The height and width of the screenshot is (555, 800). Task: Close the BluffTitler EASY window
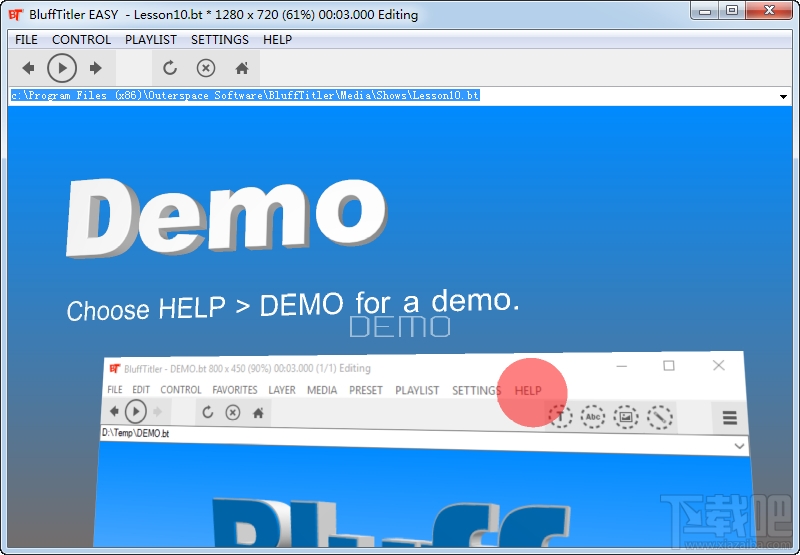tap(770, 10)
